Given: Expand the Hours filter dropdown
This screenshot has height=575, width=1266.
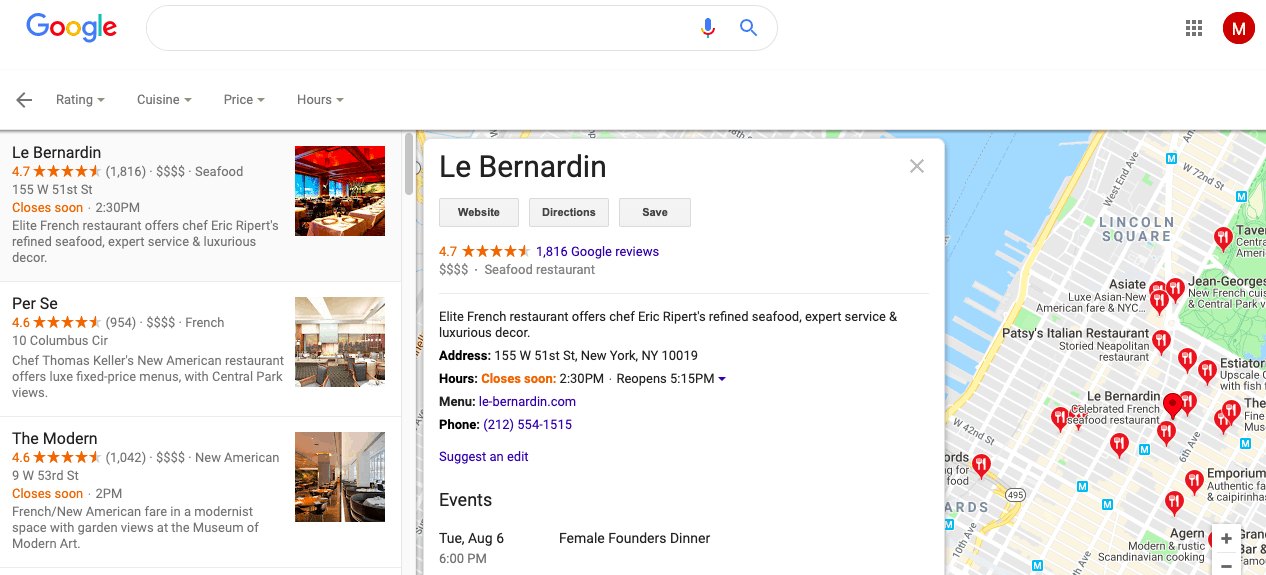Looking at the screenshot, I should 320,100.
